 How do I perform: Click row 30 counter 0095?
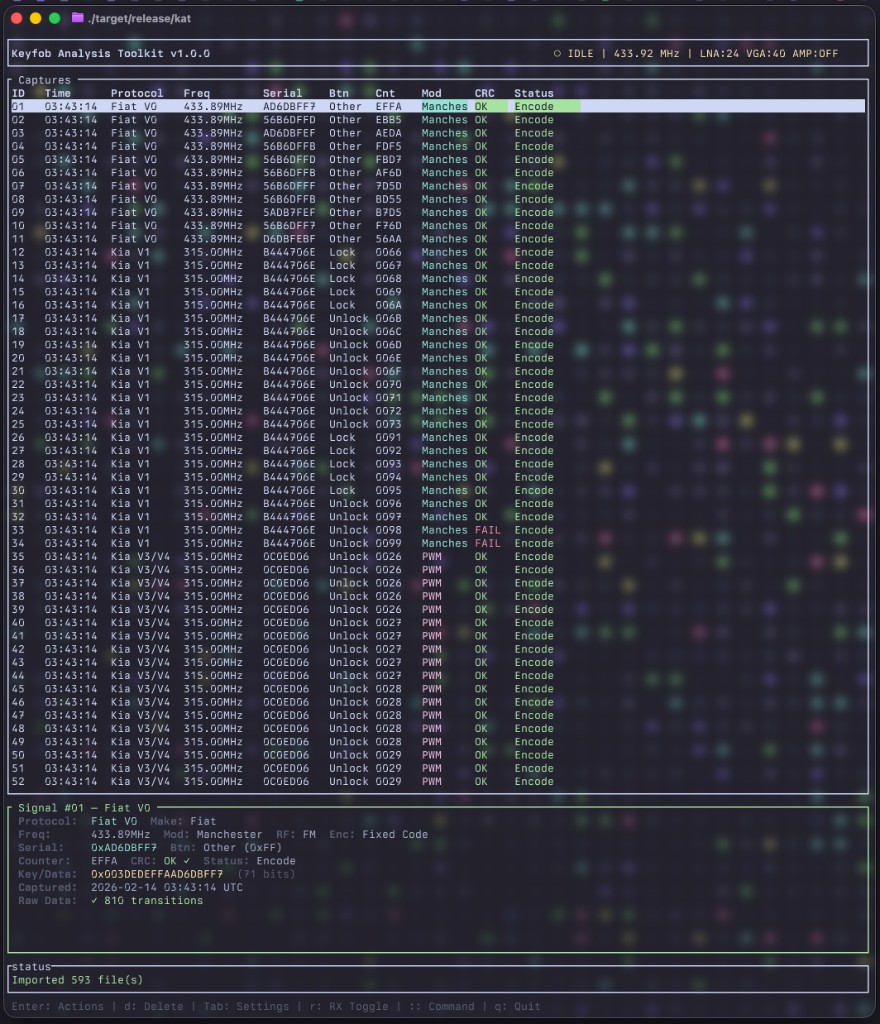click(x=388, y=490)
